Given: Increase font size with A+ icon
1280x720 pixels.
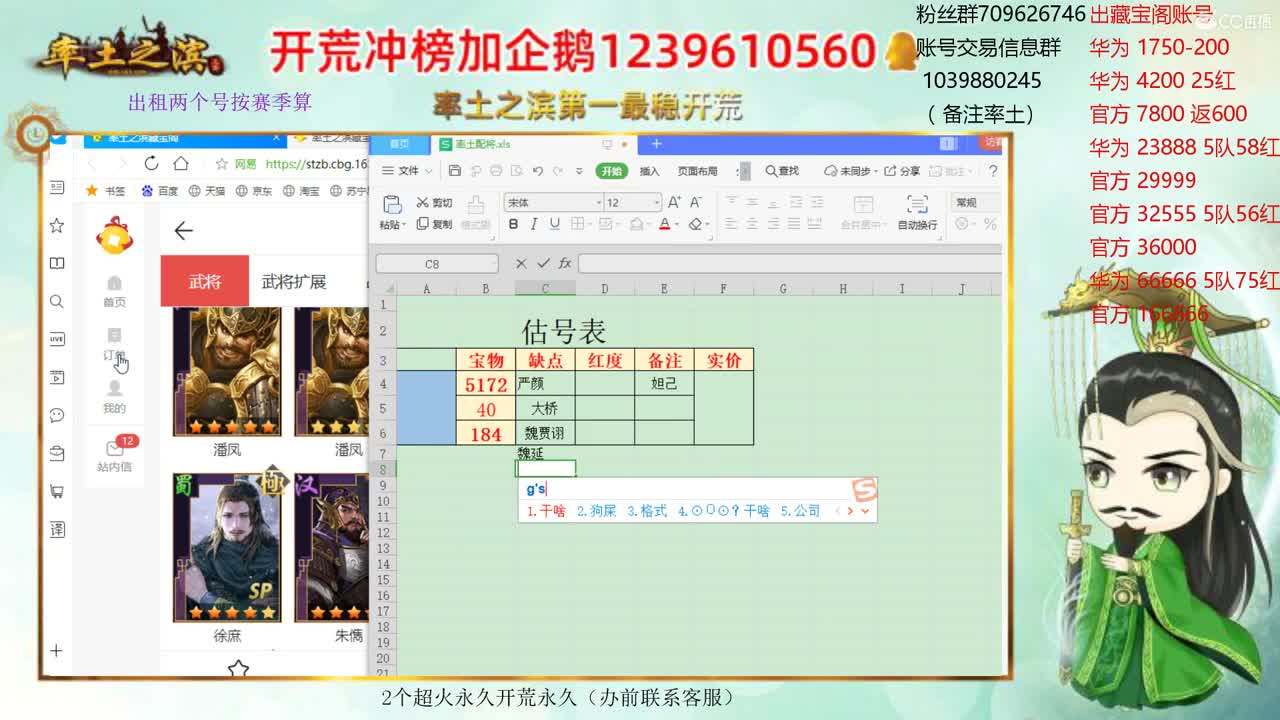Looking at the screenshot, I should 674,202.
